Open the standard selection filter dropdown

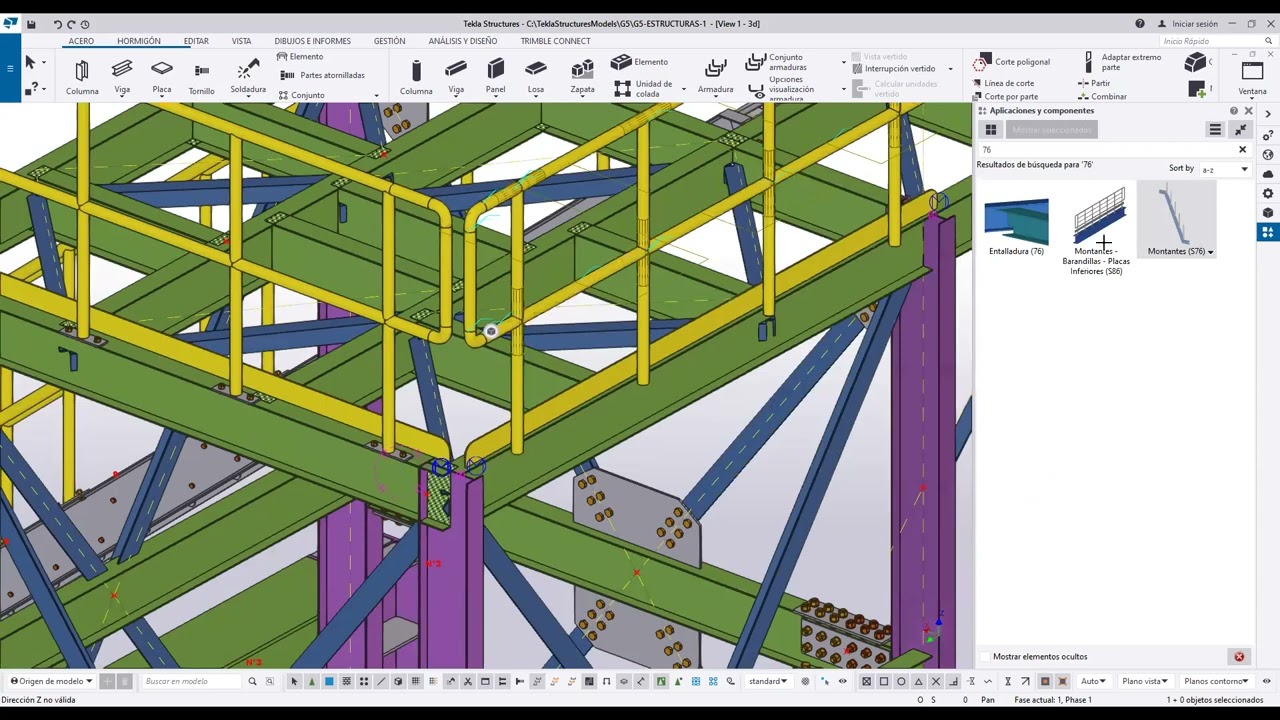[768, 681]
